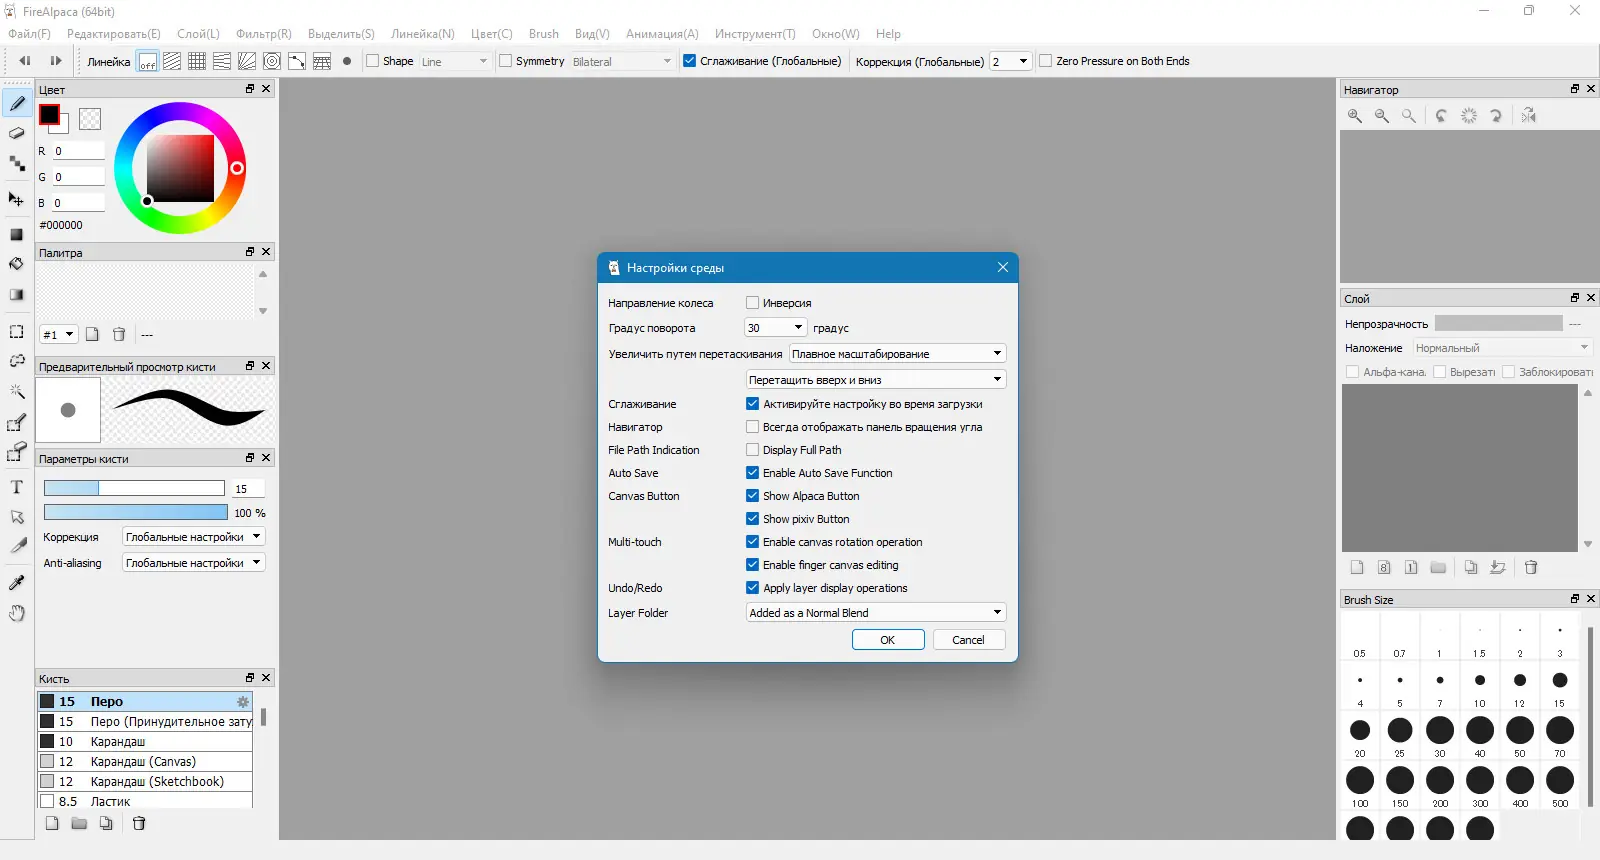Screen dimensions: 1600x860
Task: Select the Lasso tool
Action: 17,361
